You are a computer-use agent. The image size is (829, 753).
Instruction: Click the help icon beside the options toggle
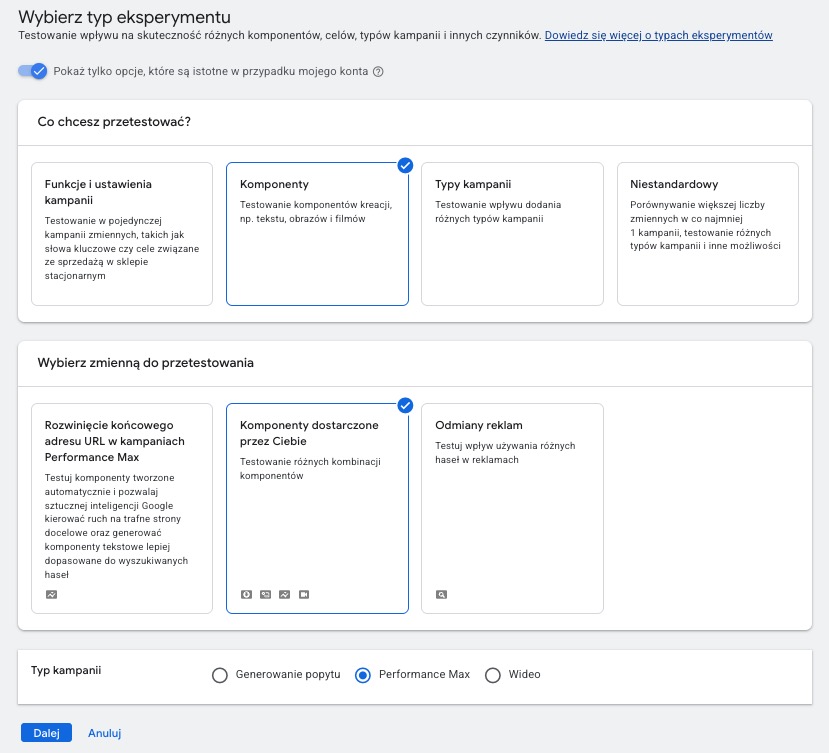point(378,72)
